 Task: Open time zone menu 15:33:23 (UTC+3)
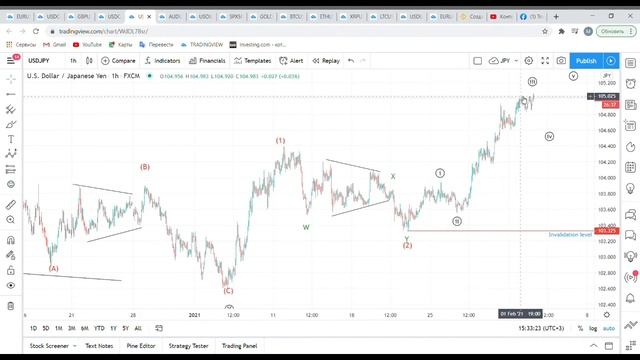tap(541, 328)
